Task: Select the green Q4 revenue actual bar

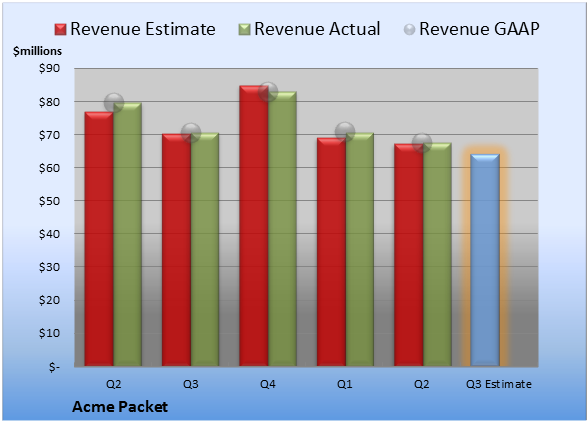Action: [x=282, y=229]
